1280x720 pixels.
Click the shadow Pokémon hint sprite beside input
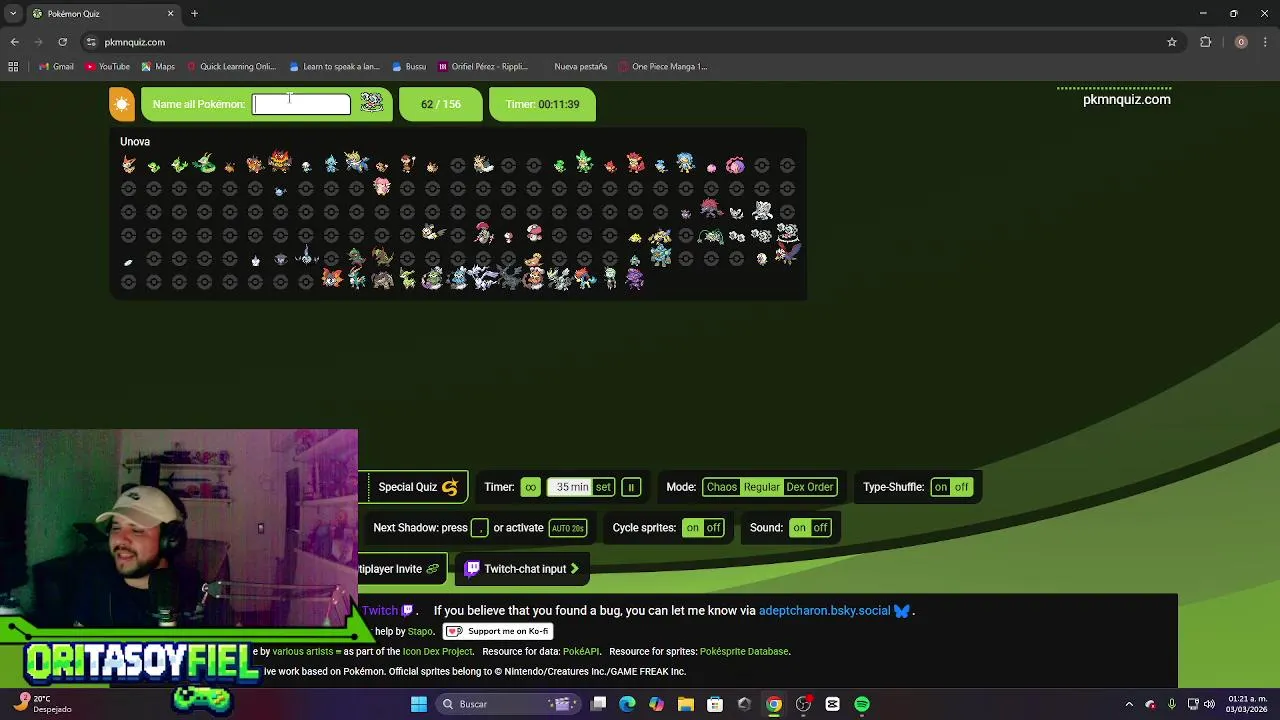point(372,103)
